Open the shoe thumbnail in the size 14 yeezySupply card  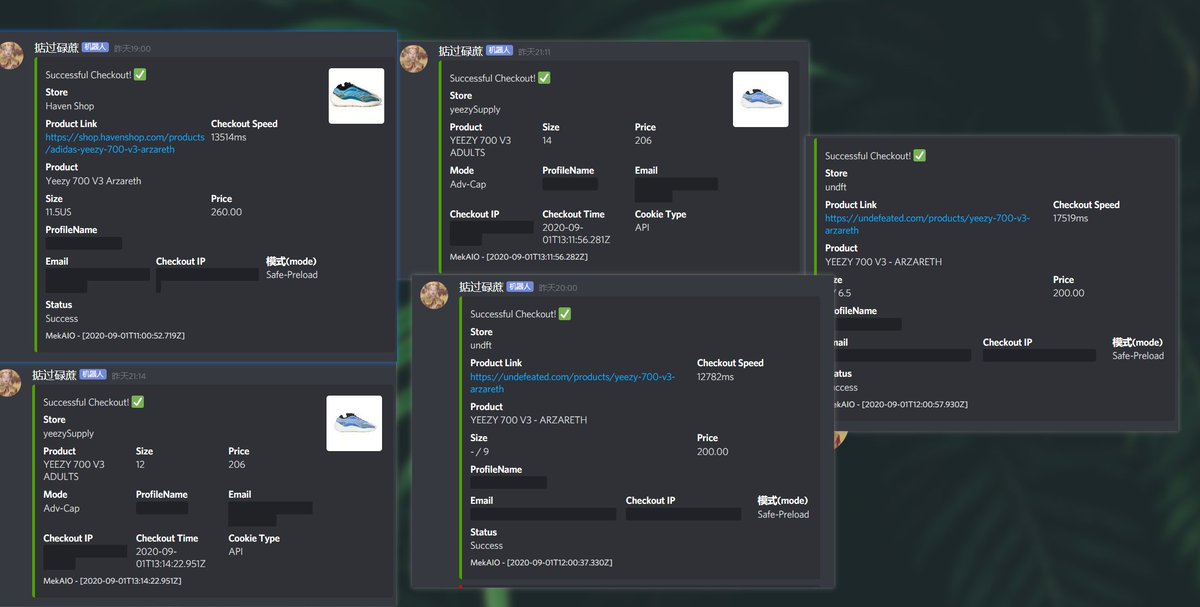tap(761, 99)
